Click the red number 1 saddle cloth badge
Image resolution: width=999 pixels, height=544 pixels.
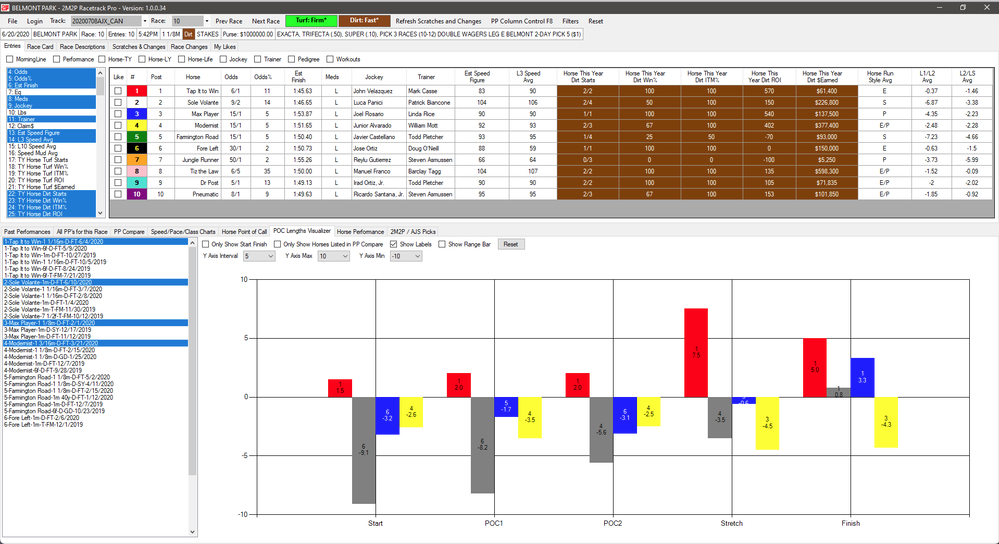pyautogui.click(x=132, y=90)
